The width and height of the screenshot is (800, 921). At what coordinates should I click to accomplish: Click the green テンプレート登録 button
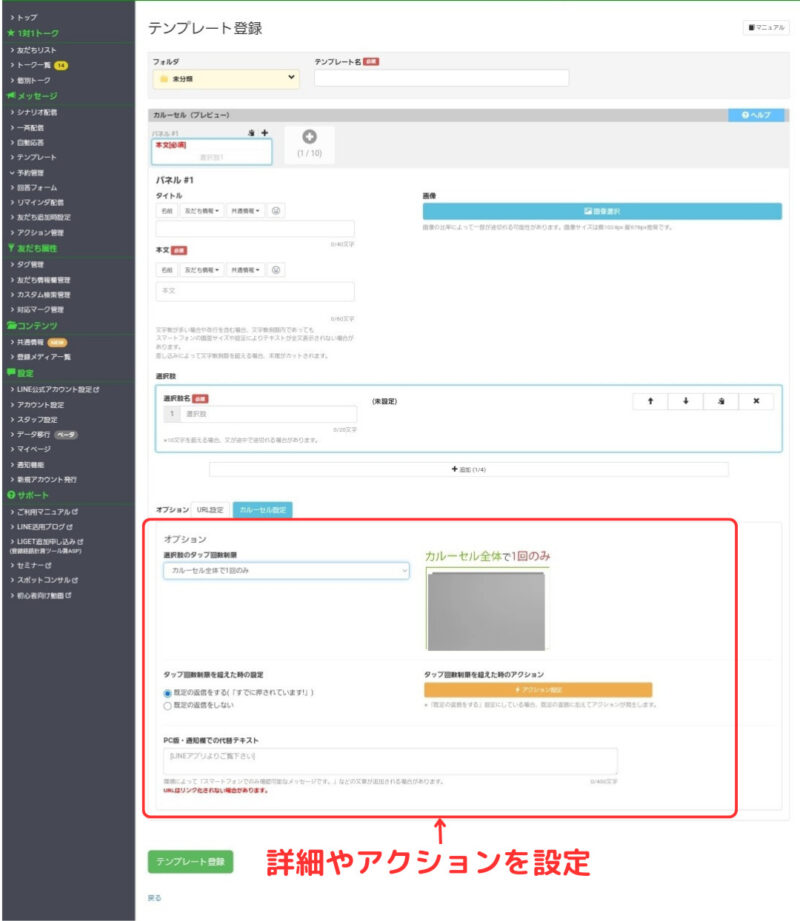(190, 862)
